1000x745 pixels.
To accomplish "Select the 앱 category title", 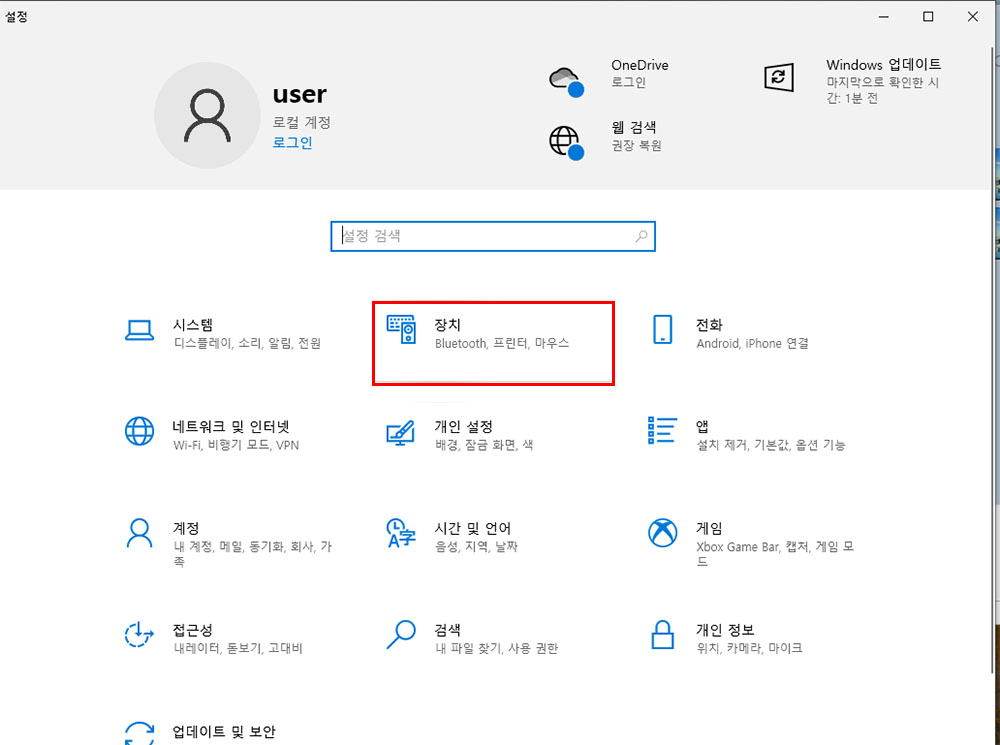I will click(x=702, y=427).
